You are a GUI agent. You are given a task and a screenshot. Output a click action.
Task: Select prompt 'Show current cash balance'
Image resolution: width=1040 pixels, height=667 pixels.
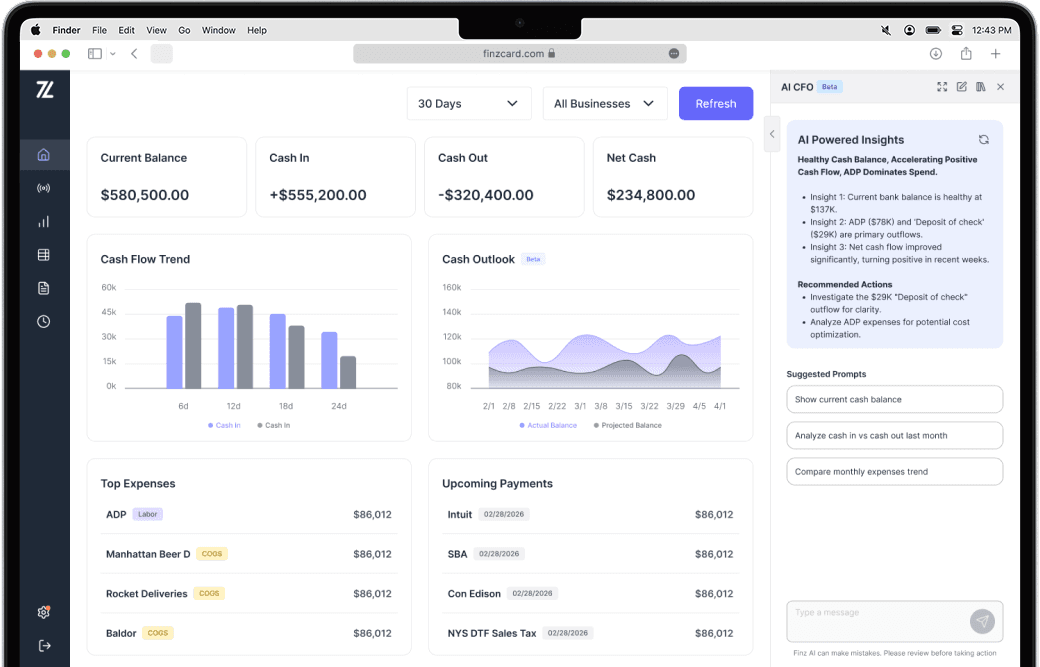click(894, 399)
